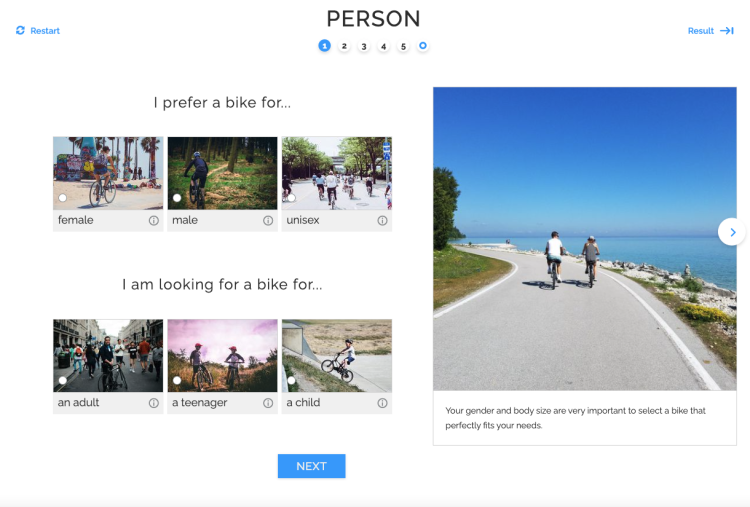Click the unisex cyclists thumbnail image
750x507 pixels.
[337, 172]
